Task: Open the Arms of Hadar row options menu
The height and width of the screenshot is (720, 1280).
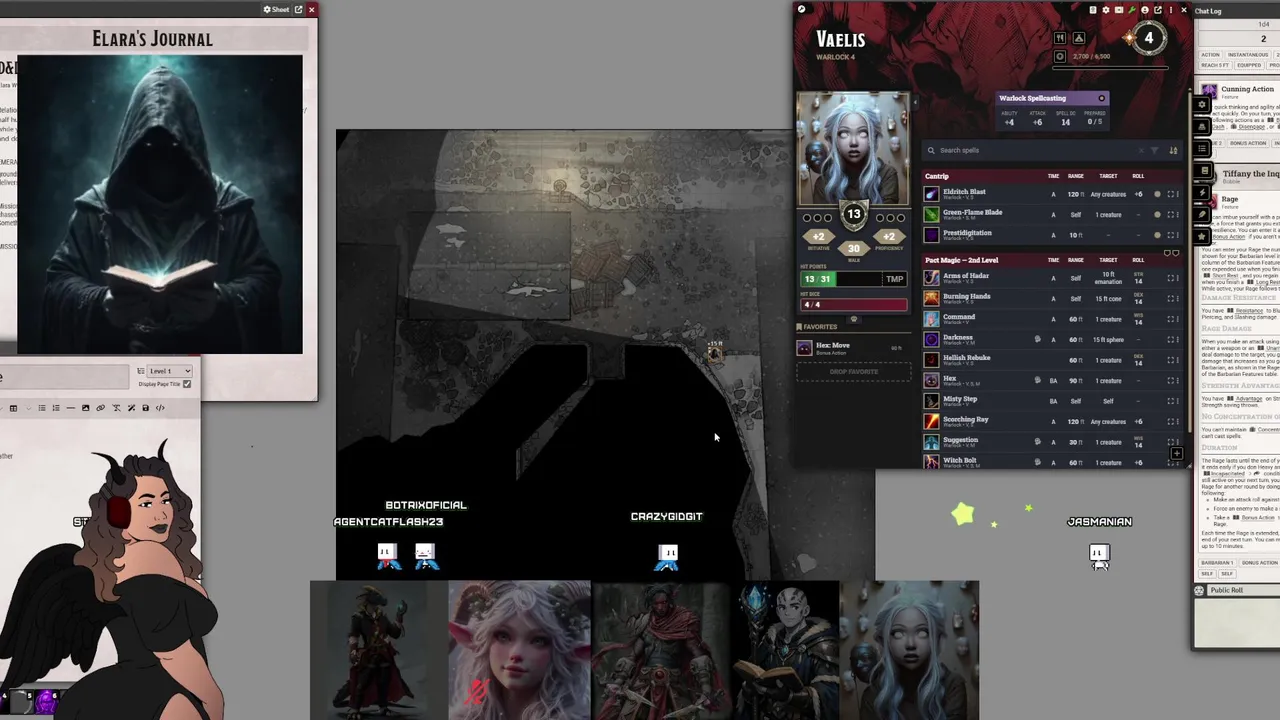Action: click(x=1178, y=278)
